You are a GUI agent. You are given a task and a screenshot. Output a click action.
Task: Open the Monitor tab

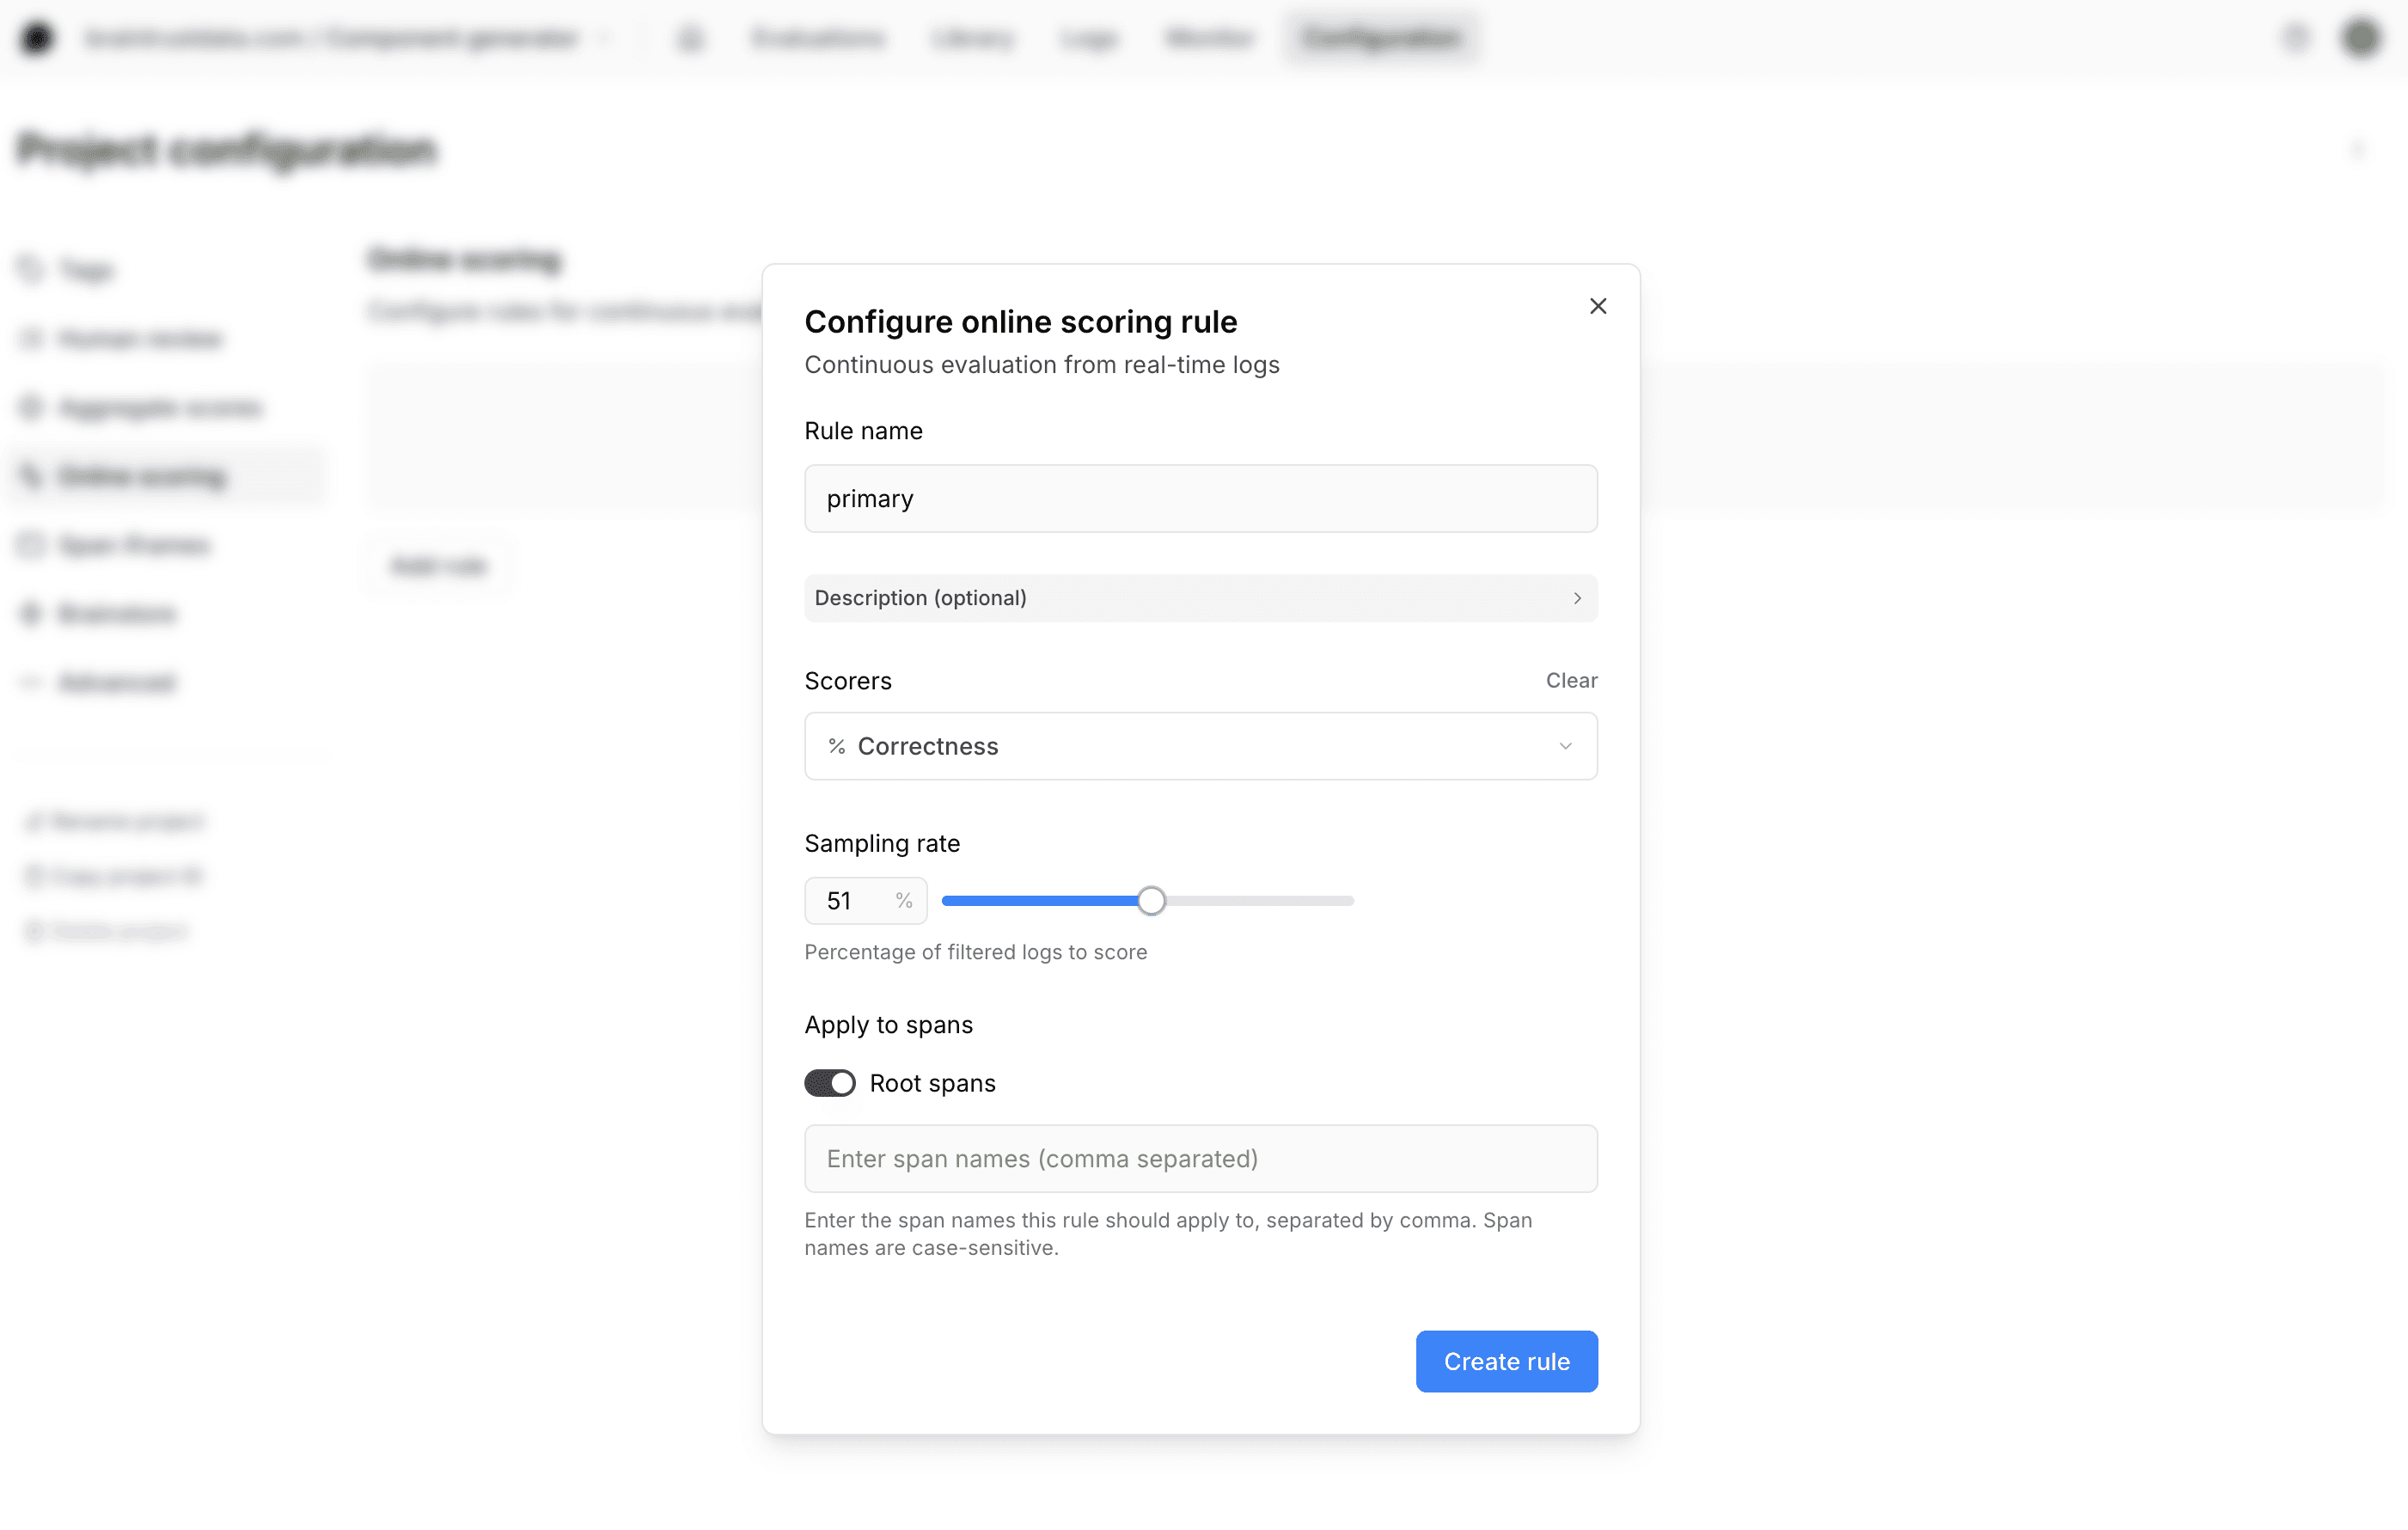tap(1209, 37)
